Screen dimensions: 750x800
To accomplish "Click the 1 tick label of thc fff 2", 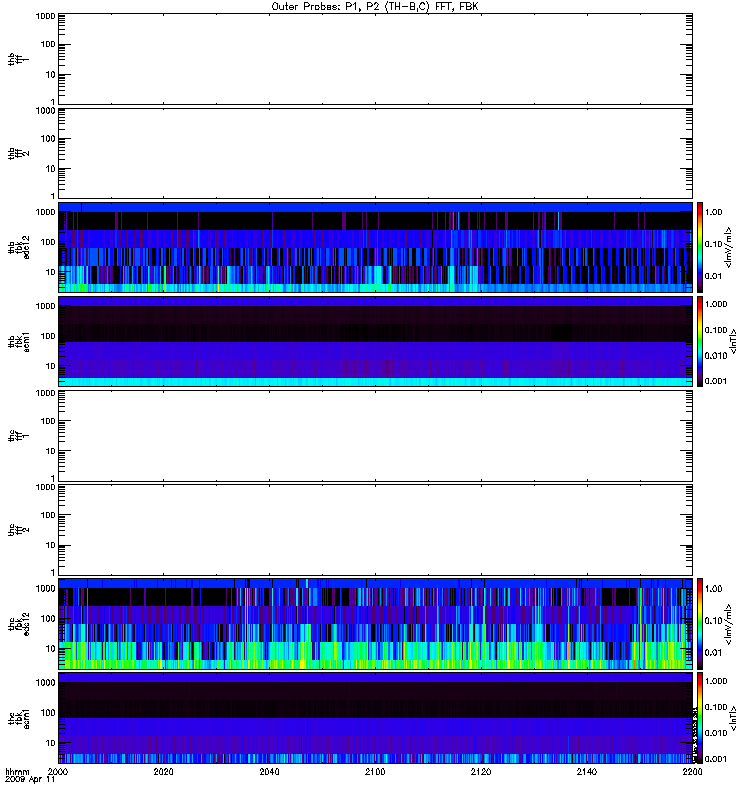I will tap(53, 572).
